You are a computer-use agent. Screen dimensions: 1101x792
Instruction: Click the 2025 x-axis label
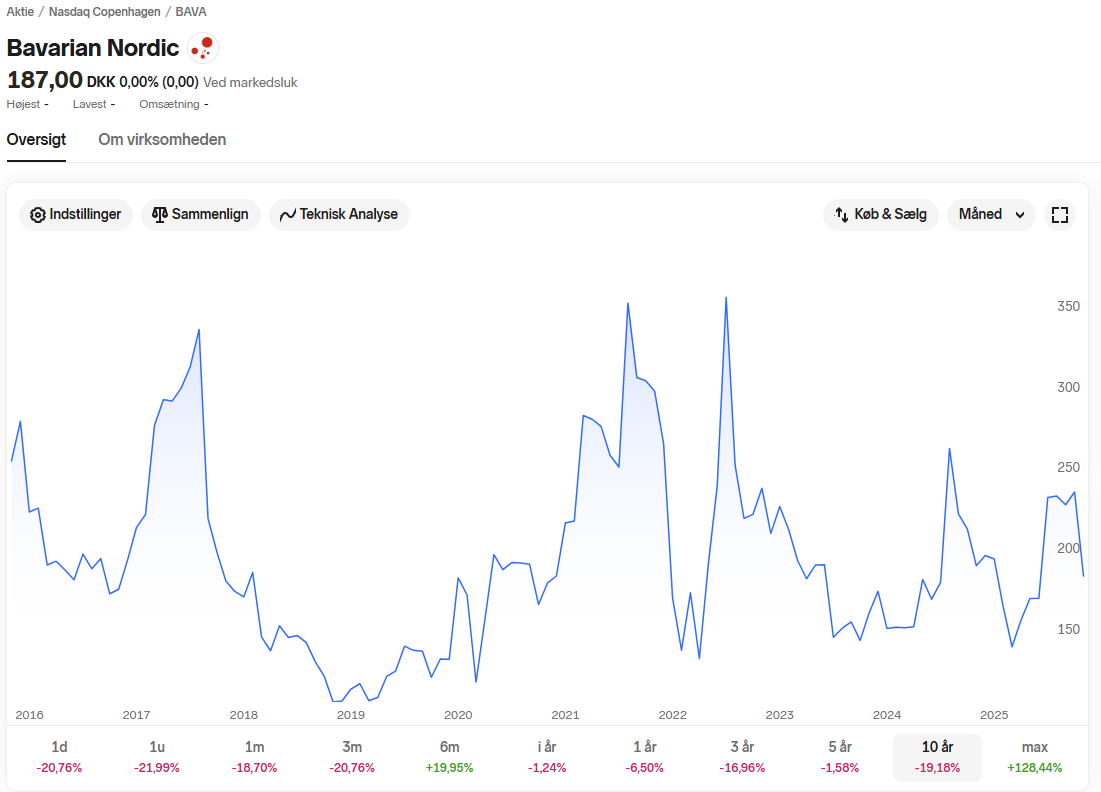[x=994, y=715]
